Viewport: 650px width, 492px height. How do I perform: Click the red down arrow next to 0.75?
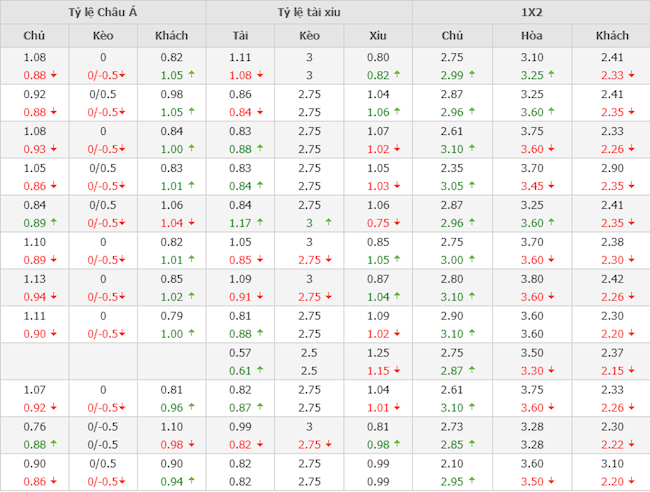(396, 223)
